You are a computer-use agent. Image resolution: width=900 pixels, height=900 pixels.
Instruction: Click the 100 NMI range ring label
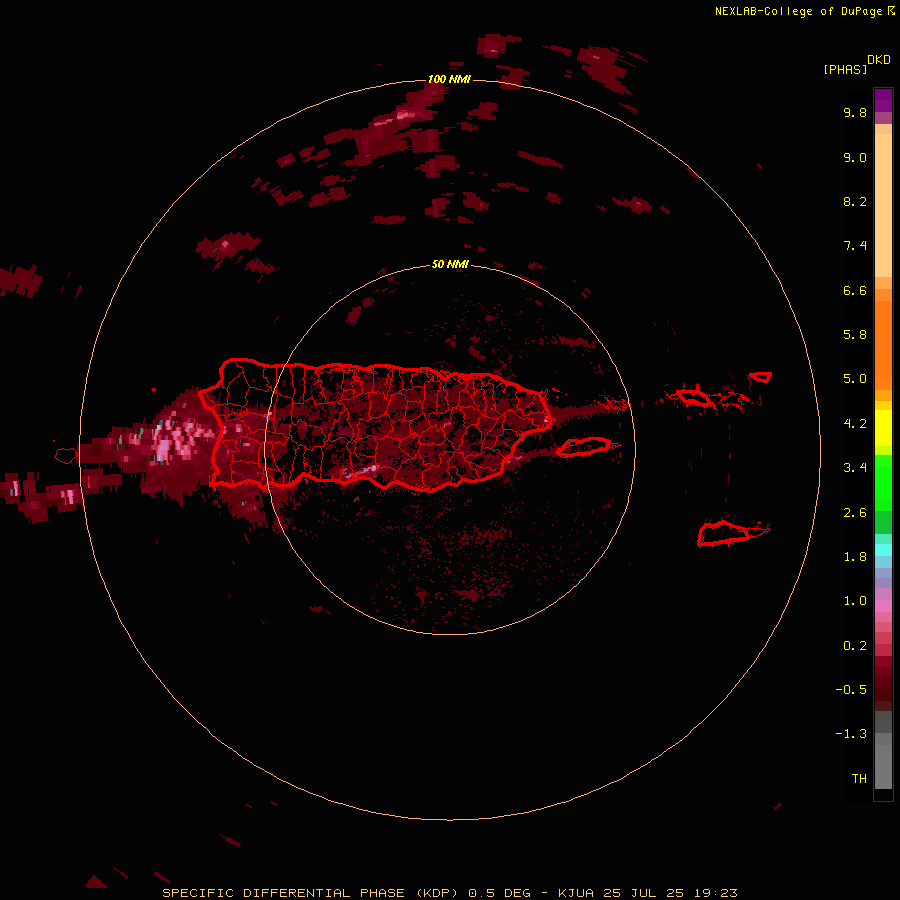point(449,79)
